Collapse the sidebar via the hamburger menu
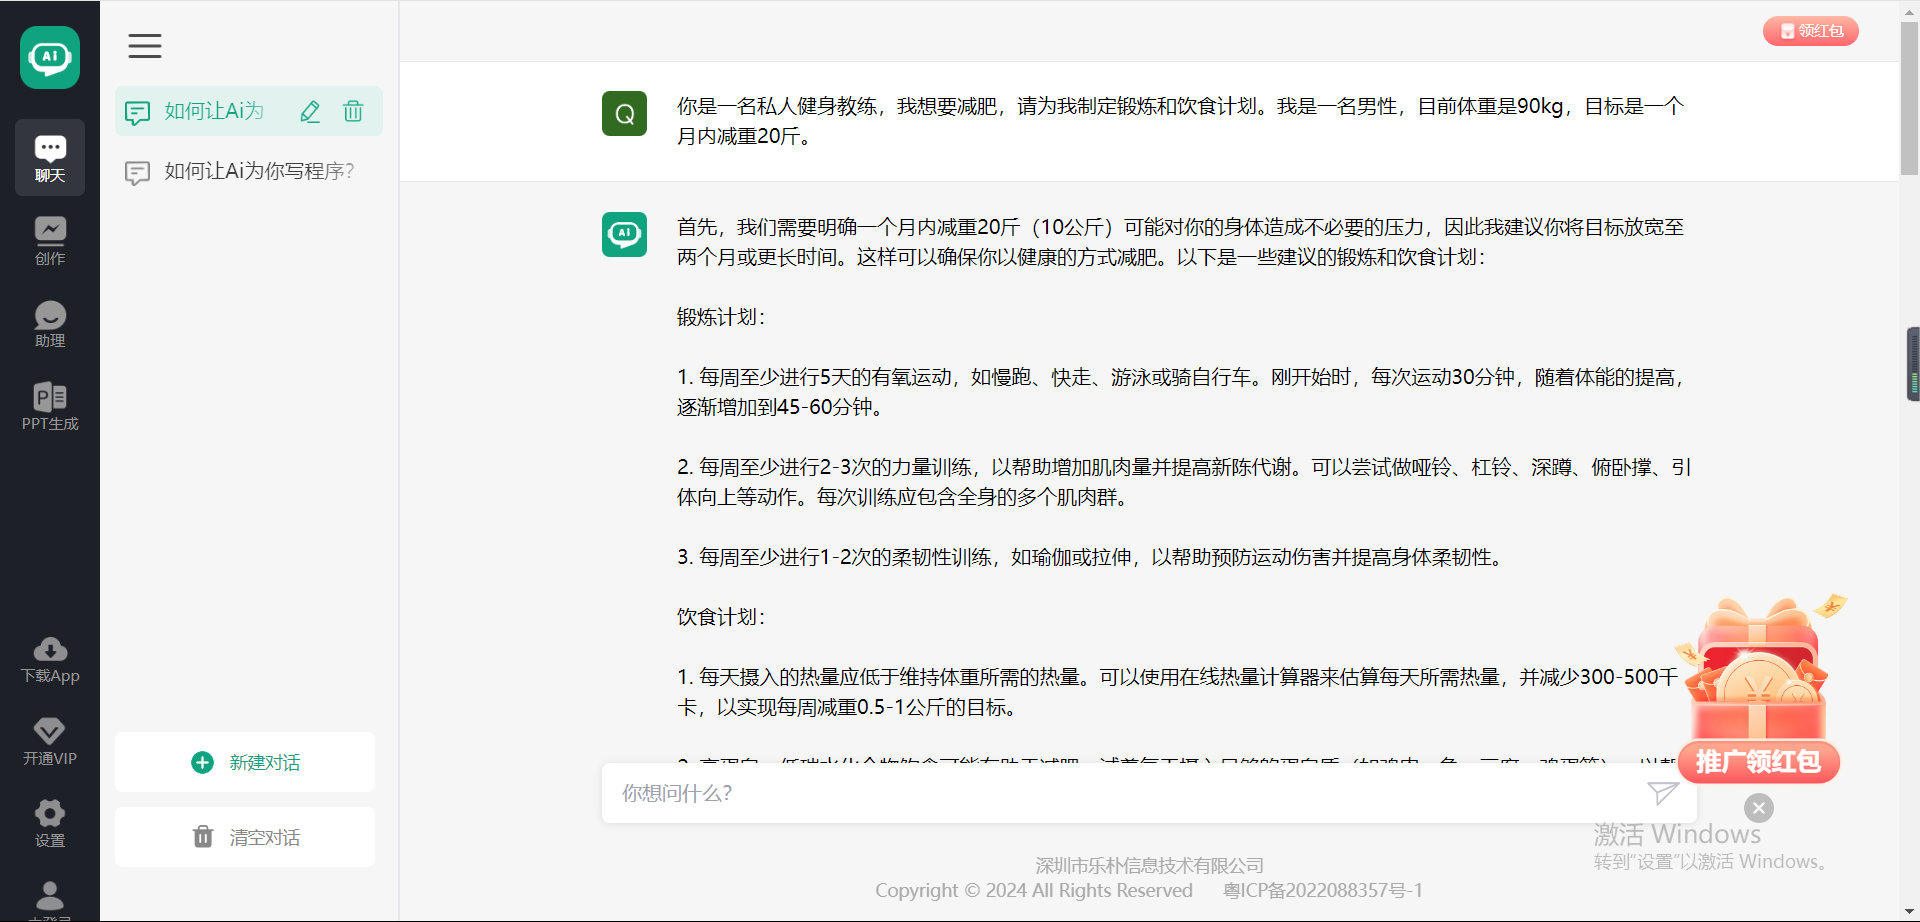Viewport: 1920px width, 922px height. click(x=144, y=46)
